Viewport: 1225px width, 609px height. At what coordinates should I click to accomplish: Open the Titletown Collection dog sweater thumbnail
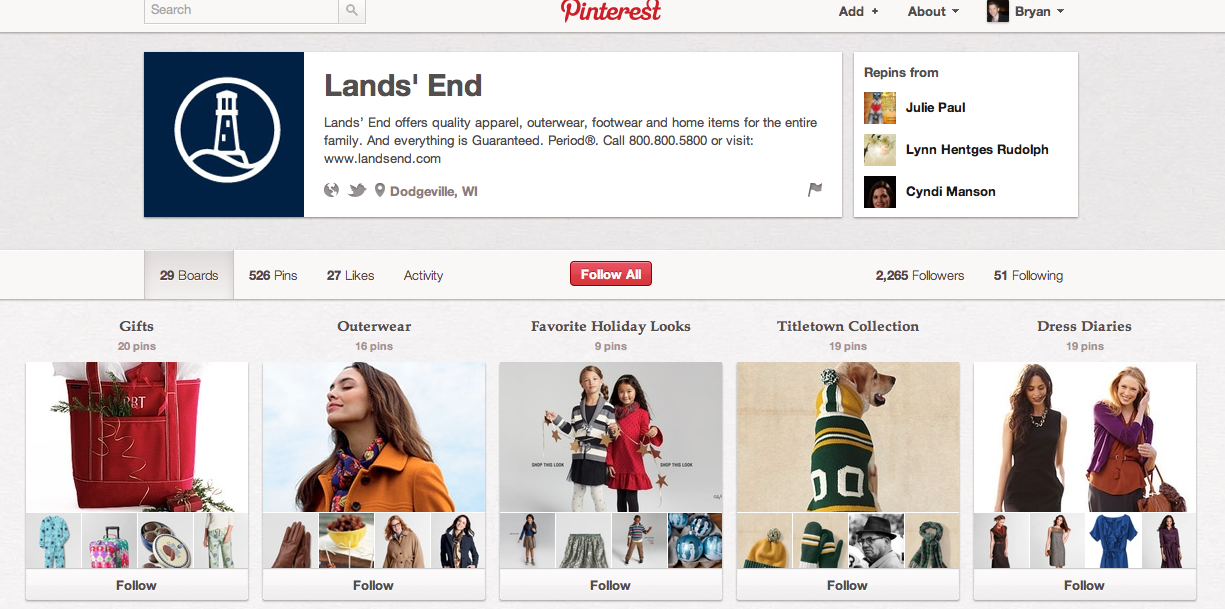pos(848,437)
